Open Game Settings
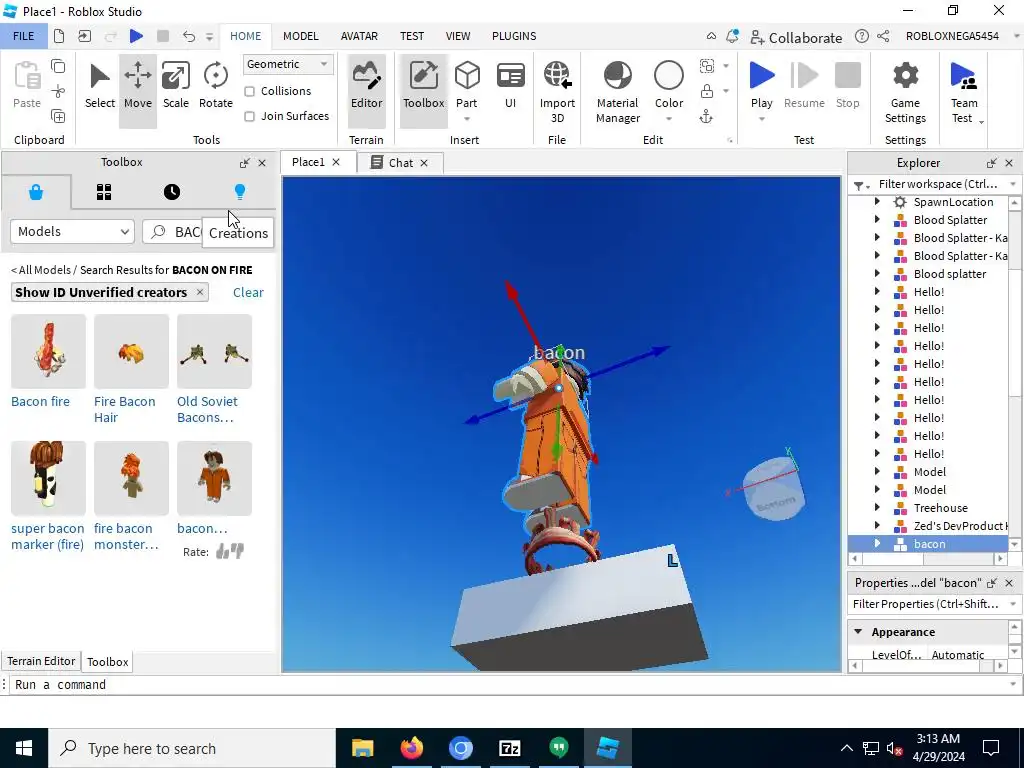The image size is (1024, 768). tap(905, 91)
